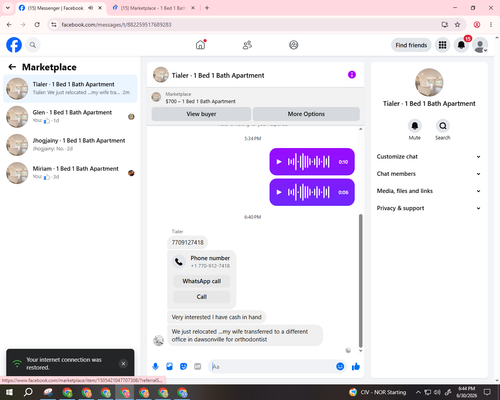500x400 pixels.
Task: Click the voice clip microphone icon
Action: pyautogui.click(x=155, y=367)
